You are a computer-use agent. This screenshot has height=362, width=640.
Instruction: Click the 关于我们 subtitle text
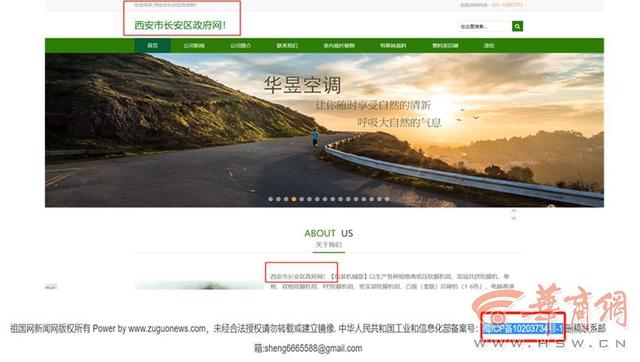point(329,244)
